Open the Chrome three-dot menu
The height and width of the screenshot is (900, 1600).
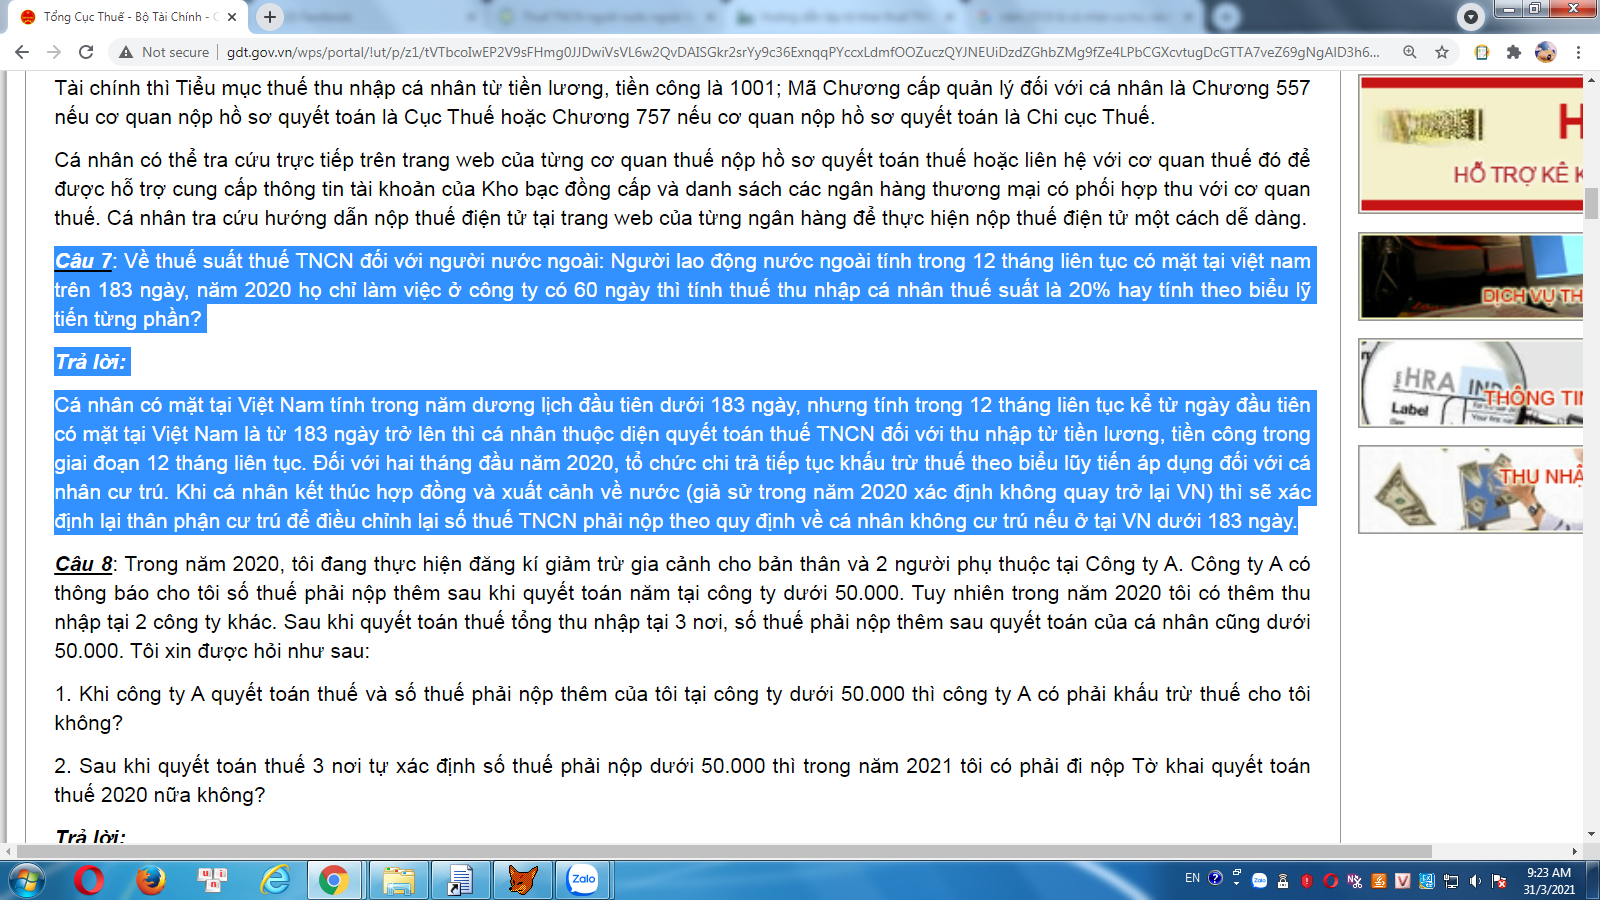click(1578, 52)
